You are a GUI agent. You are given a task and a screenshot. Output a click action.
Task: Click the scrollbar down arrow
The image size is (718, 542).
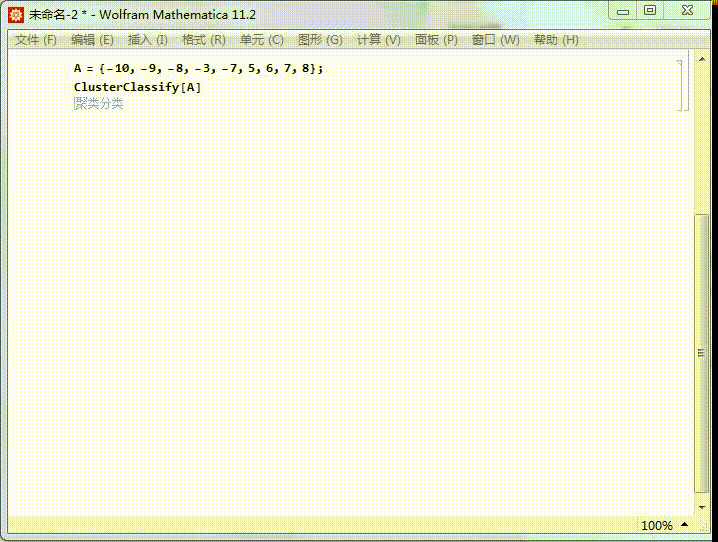point(702,507)
